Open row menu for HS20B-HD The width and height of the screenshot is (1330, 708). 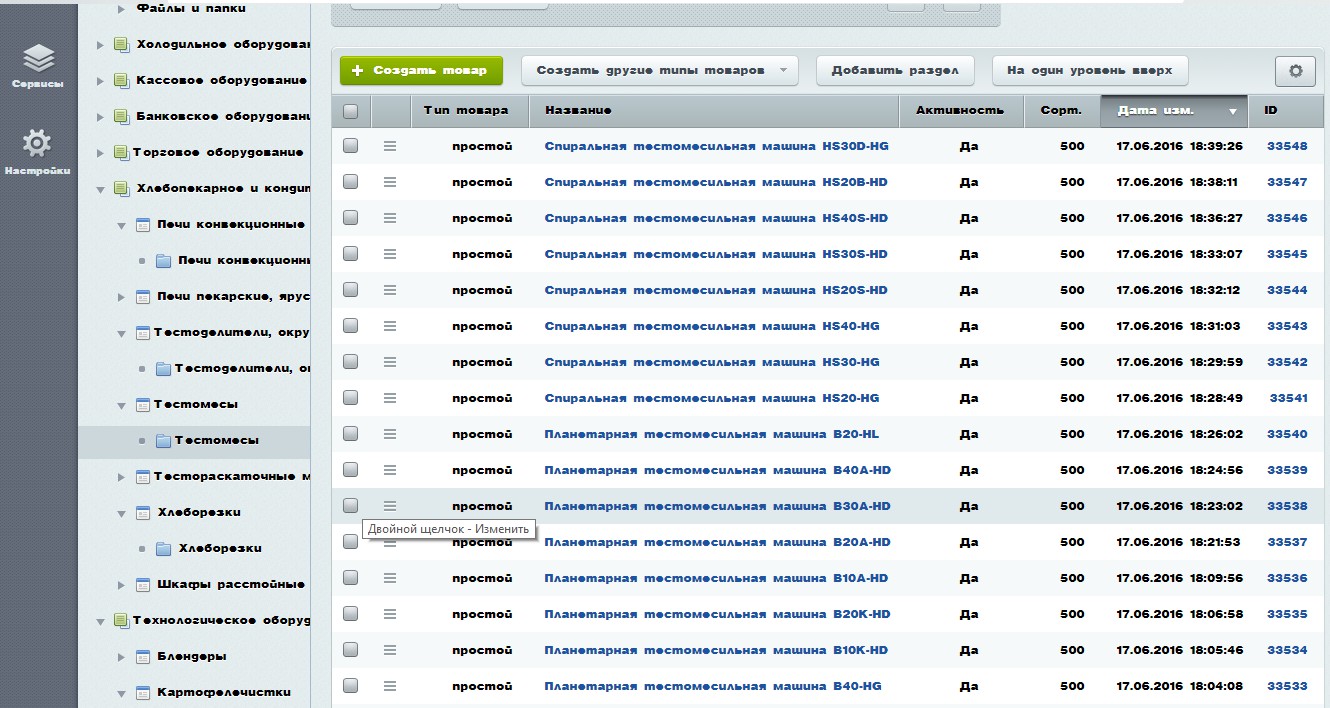390,182
